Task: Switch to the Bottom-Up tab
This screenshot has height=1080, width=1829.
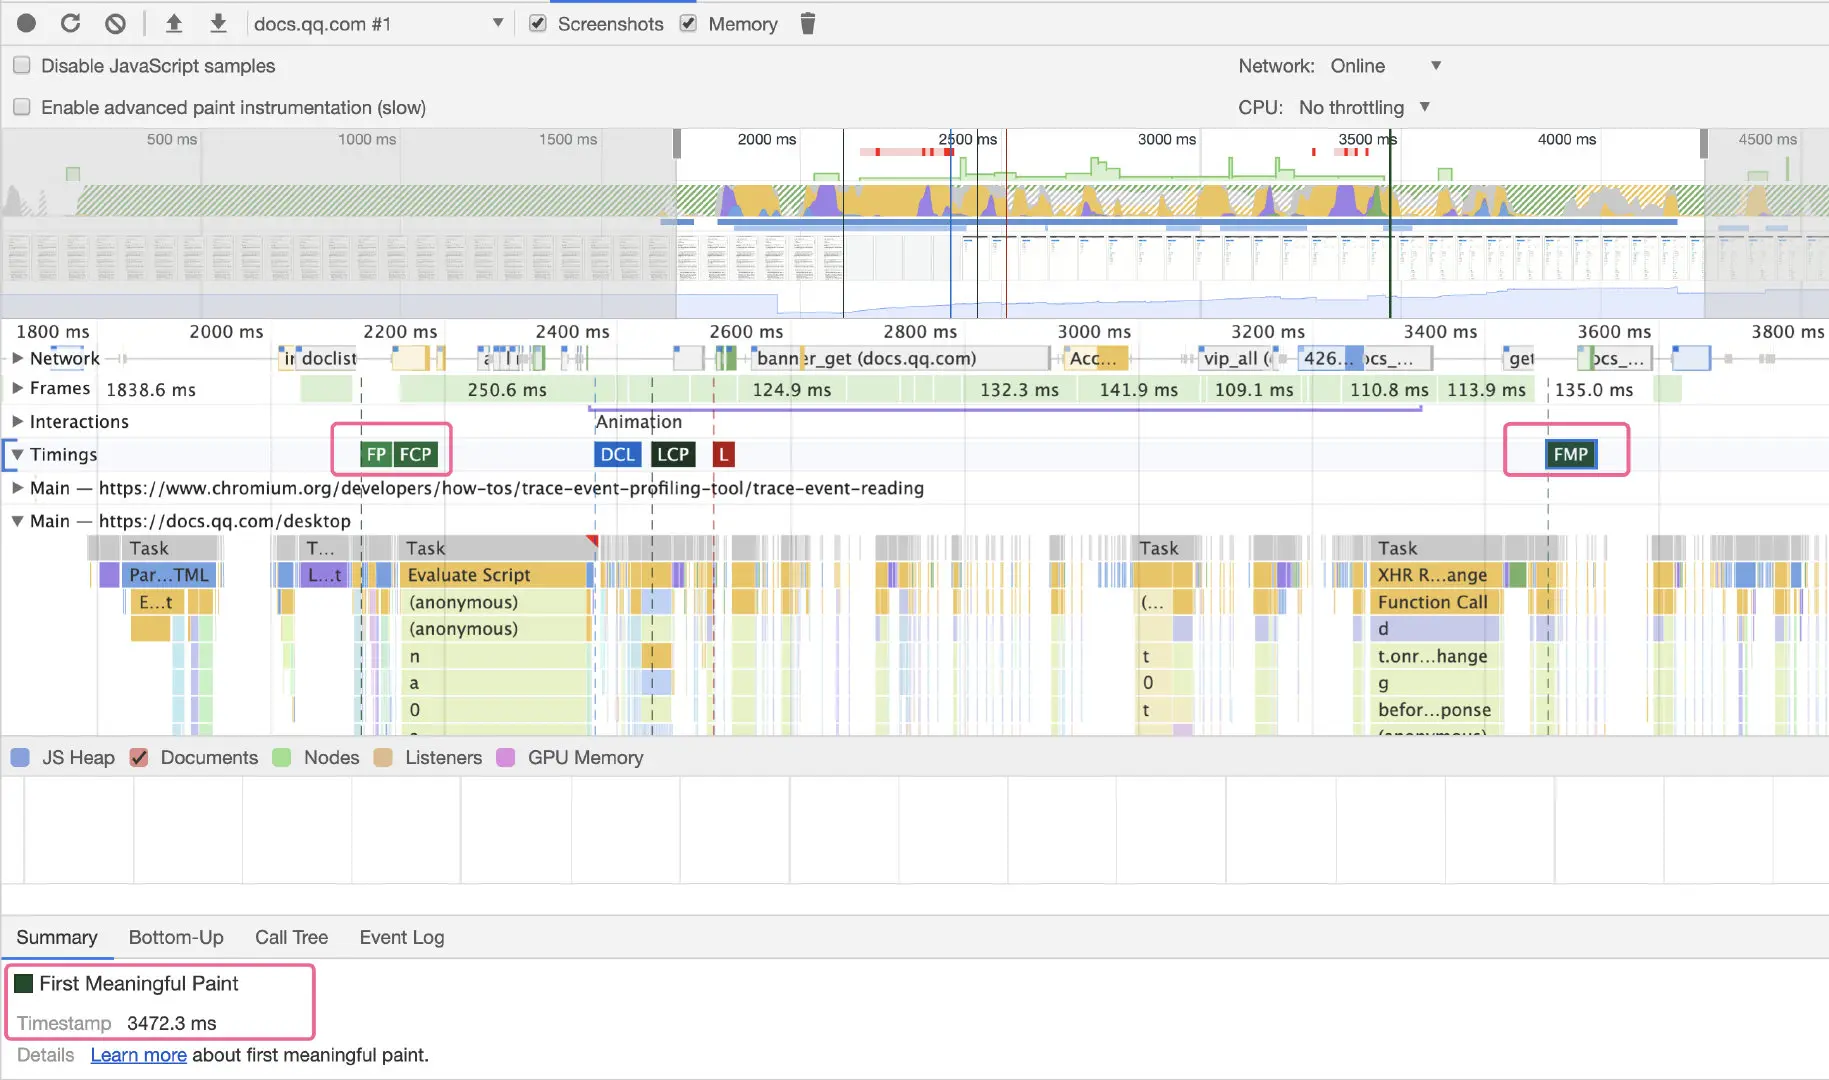Action: (176, 937)
